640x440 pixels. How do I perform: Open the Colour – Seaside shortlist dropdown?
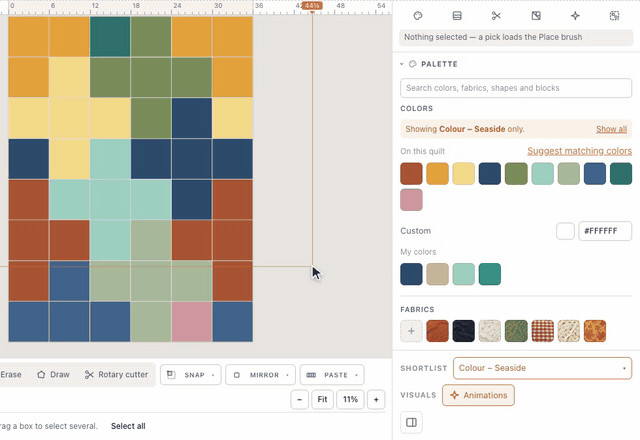542,368
